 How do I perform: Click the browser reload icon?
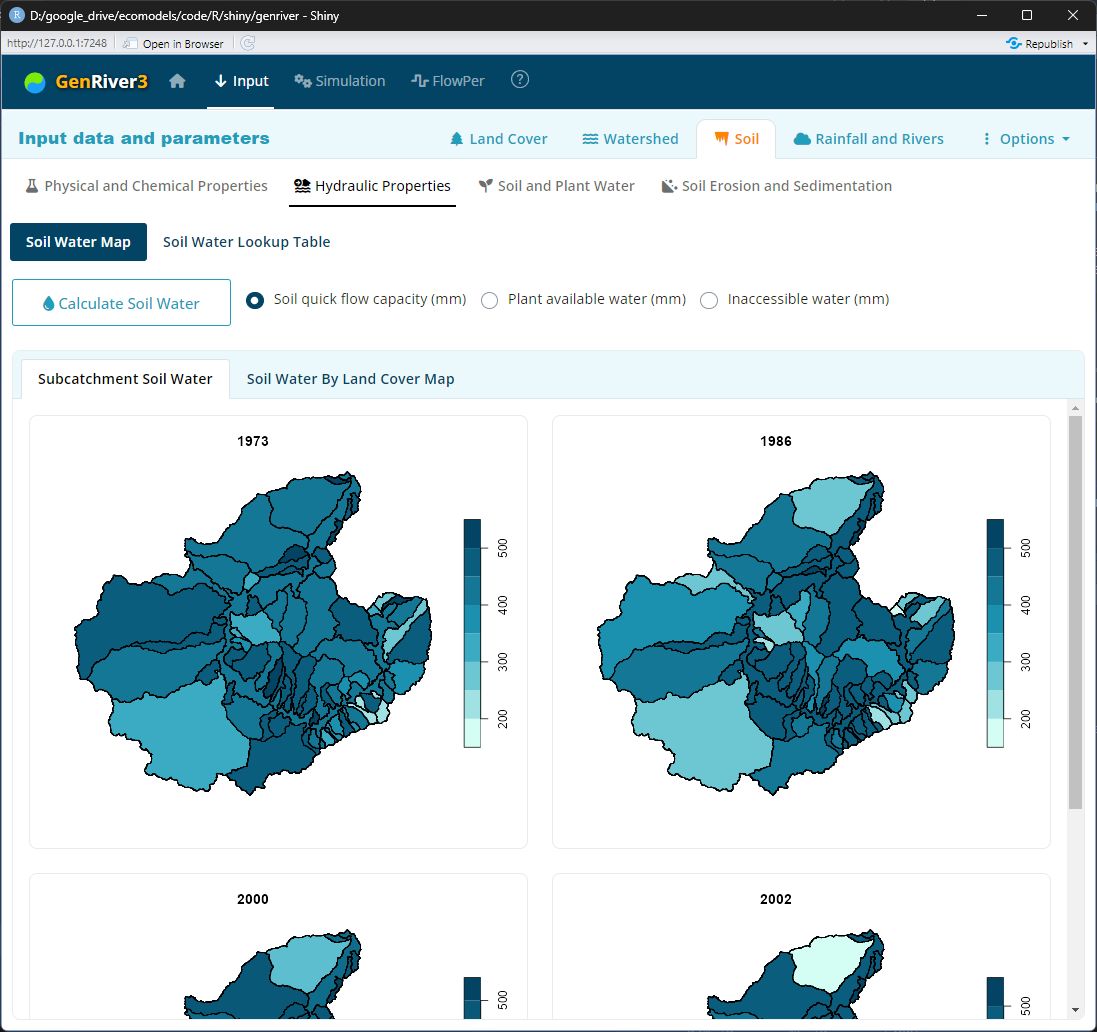(x=248, y=43)
